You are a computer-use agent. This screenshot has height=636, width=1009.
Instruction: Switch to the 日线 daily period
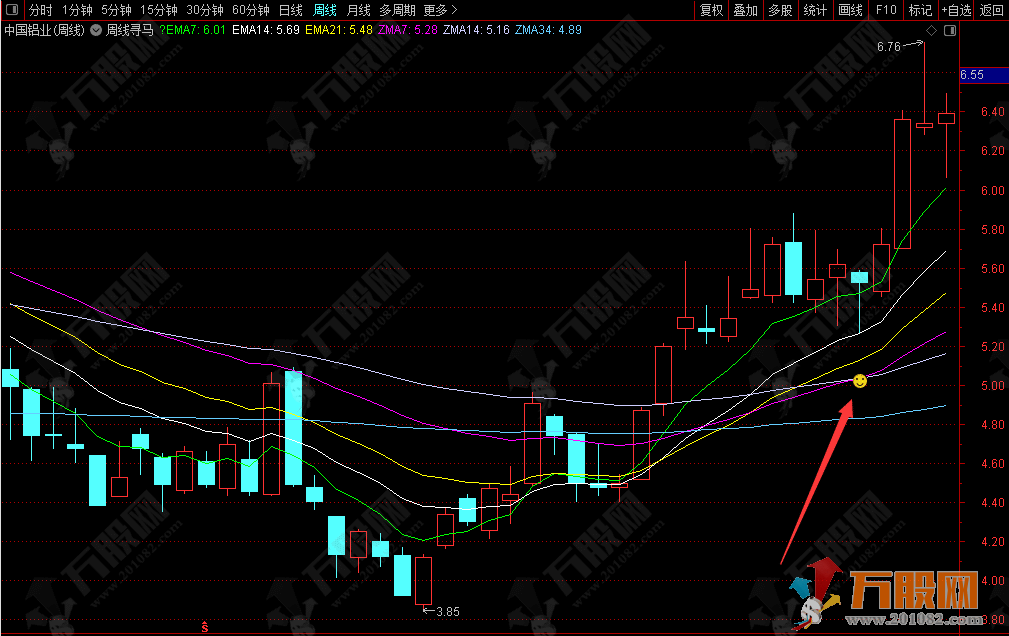[290, 10]
